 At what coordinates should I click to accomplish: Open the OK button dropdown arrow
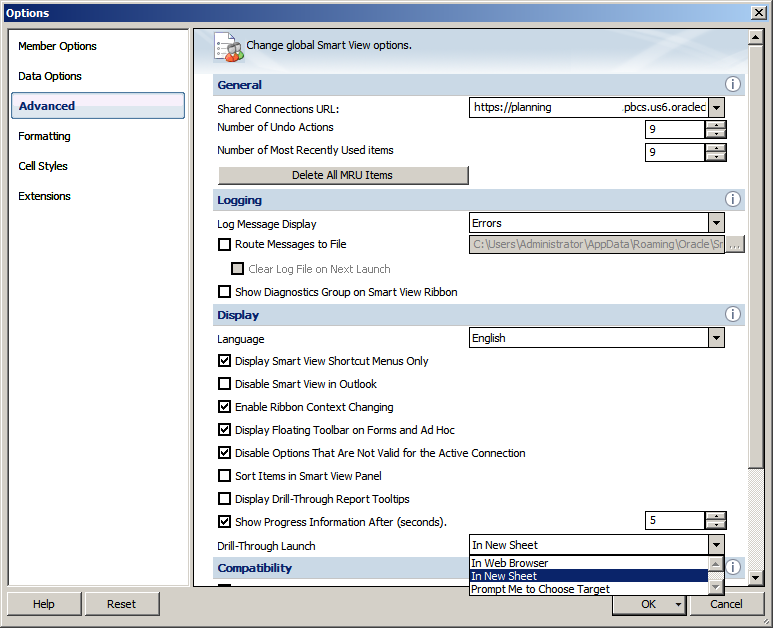(678, 604)
